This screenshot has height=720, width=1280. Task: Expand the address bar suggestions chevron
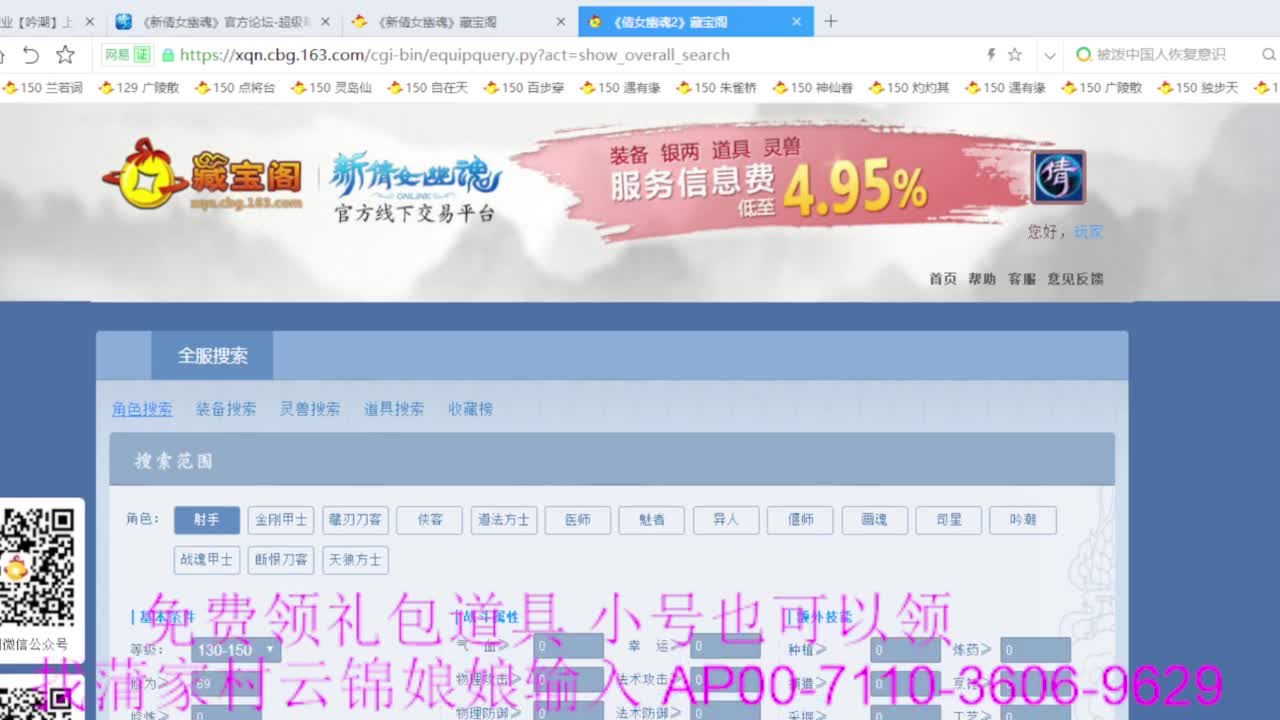[1048, 55]
